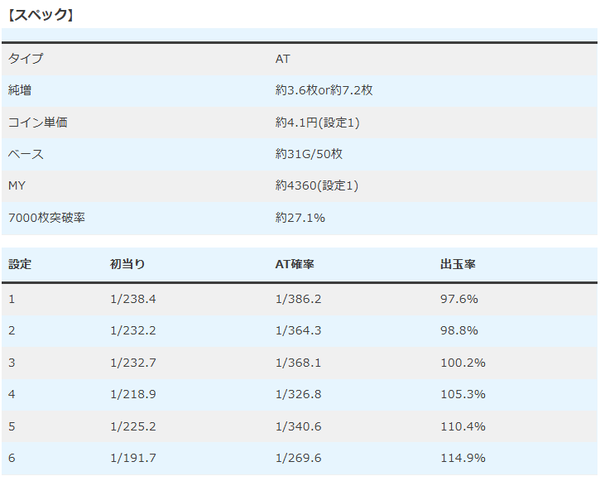Click the 1/269.6 AT確率 for 設定6
This screenshot has width=600, height=481.
(298, 458)
